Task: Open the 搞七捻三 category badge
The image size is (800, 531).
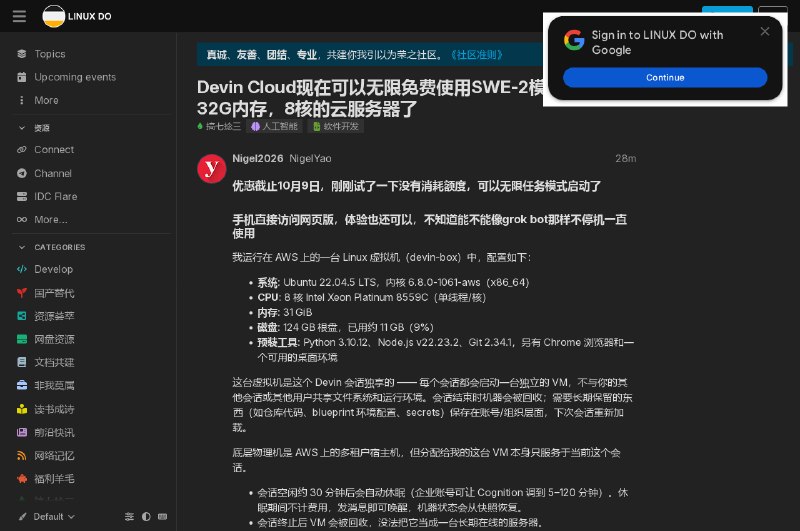Action: coord(219,127)
